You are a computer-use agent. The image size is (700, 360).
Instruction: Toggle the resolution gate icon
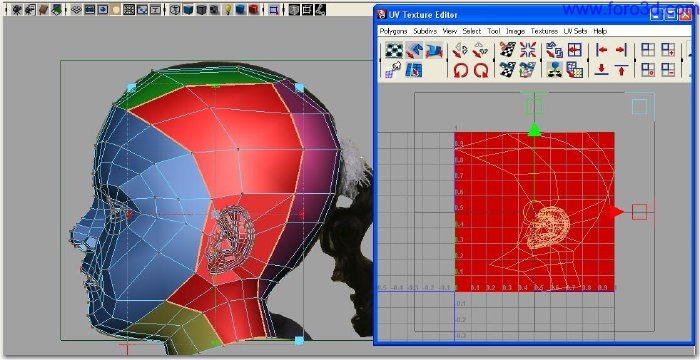[103, 9]
